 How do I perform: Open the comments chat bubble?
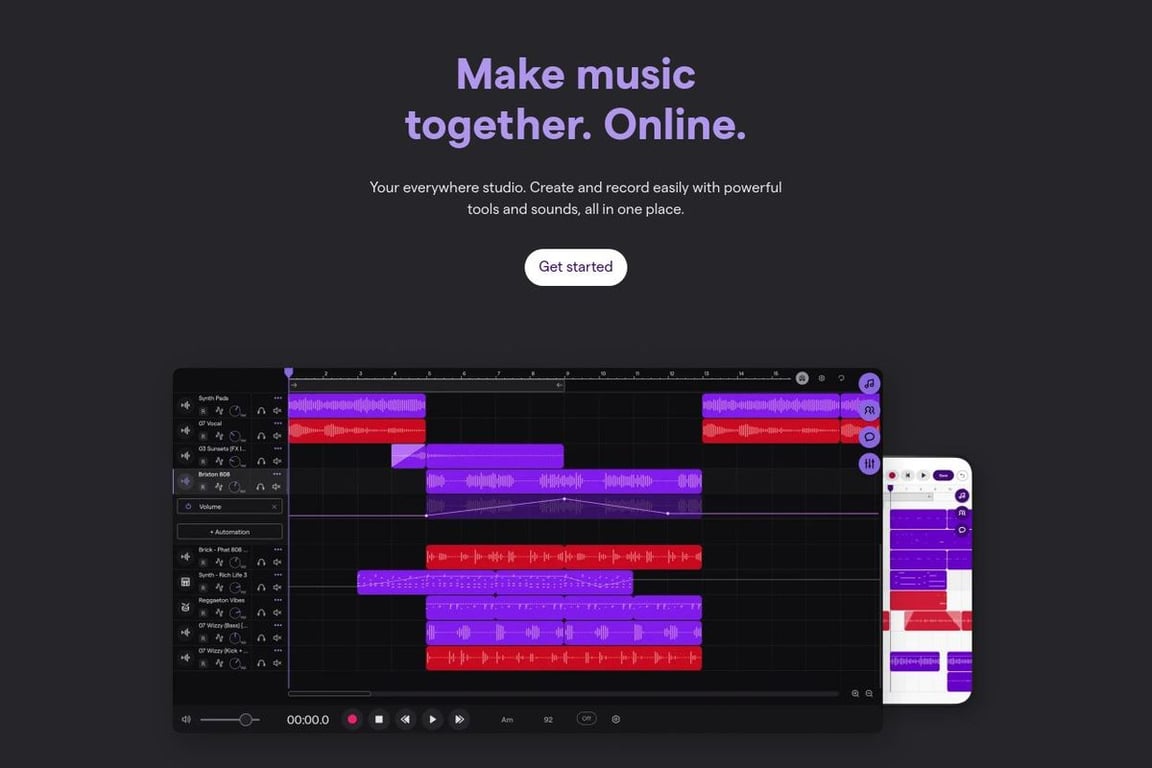point(868,436)
